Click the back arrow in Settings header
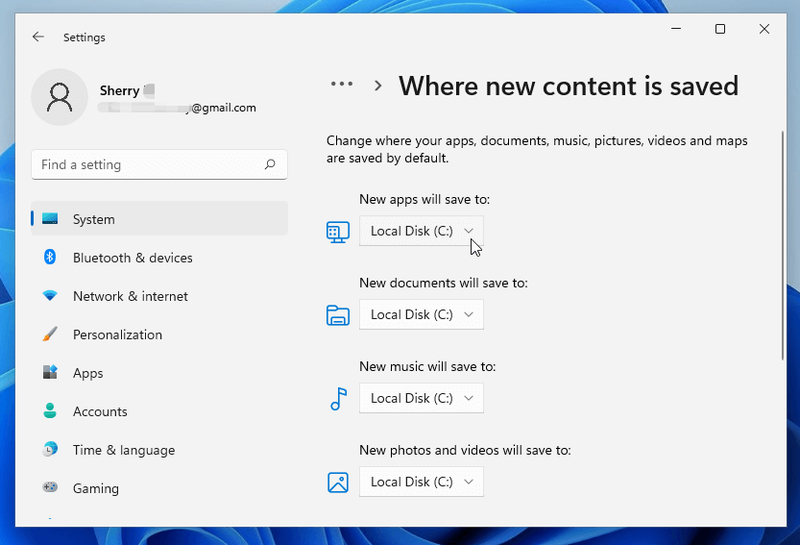Image resolution: width=800 pixels, height=545 pixels. [38, 37]
